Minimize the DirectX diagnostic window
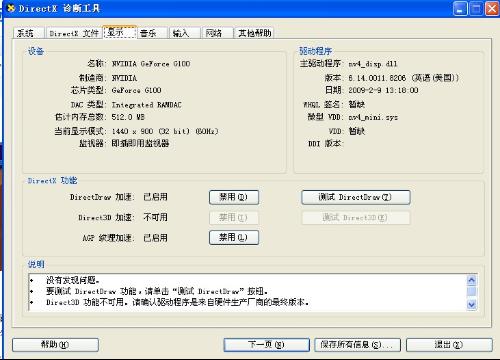 (x=460, y=9)
